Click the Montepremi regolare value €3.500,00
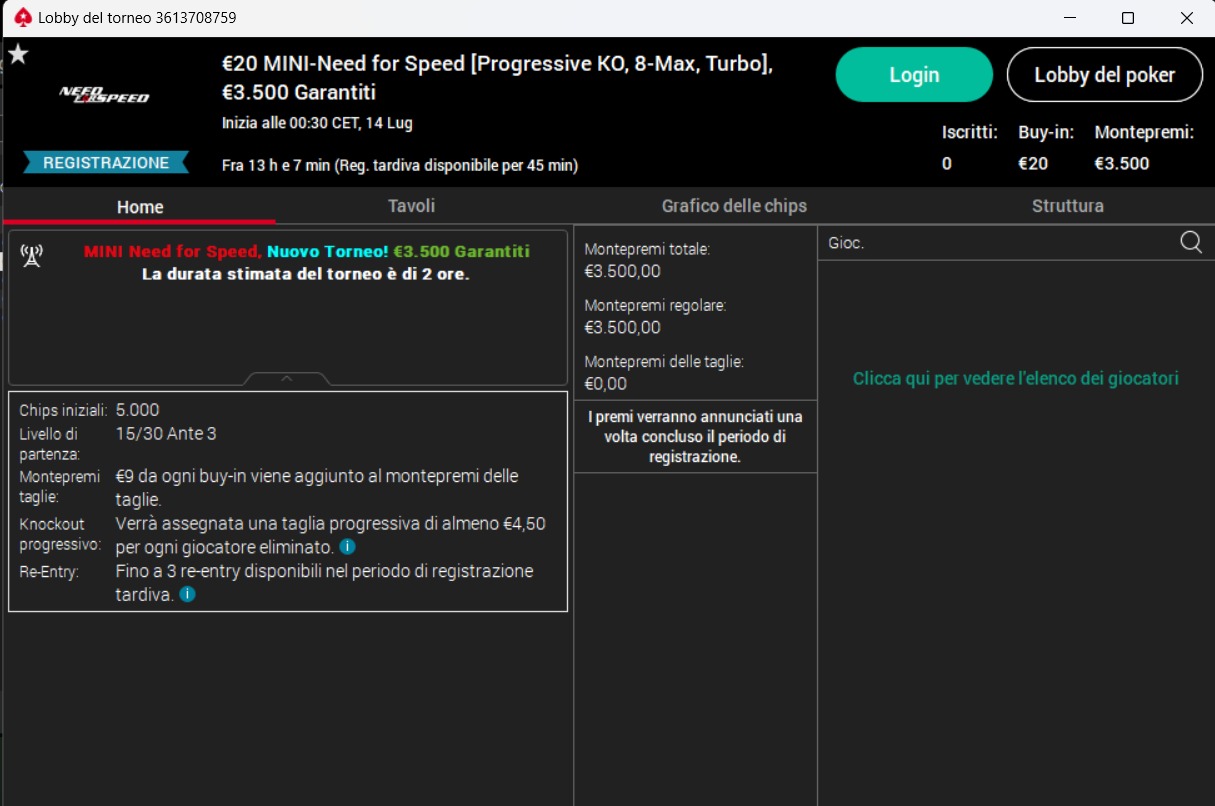Screen dimensions: 1215x806 pyautogui.click(x=623, y=327)
